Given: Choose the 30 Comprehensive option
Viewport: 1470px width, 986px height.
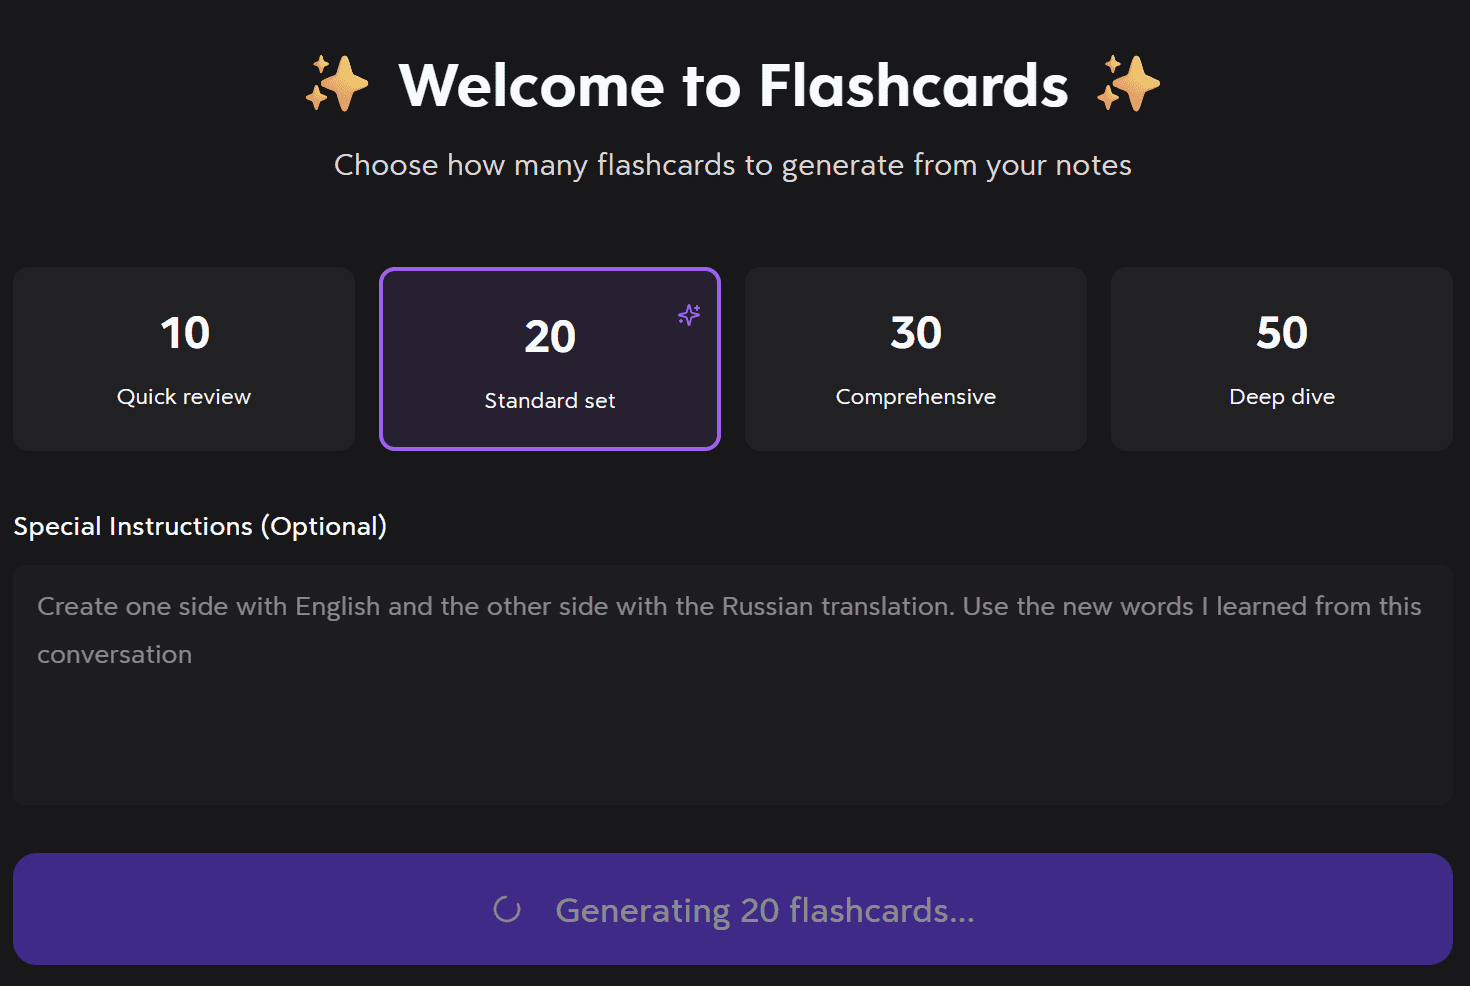Looking at the screenshot, I should click(915, 359).
